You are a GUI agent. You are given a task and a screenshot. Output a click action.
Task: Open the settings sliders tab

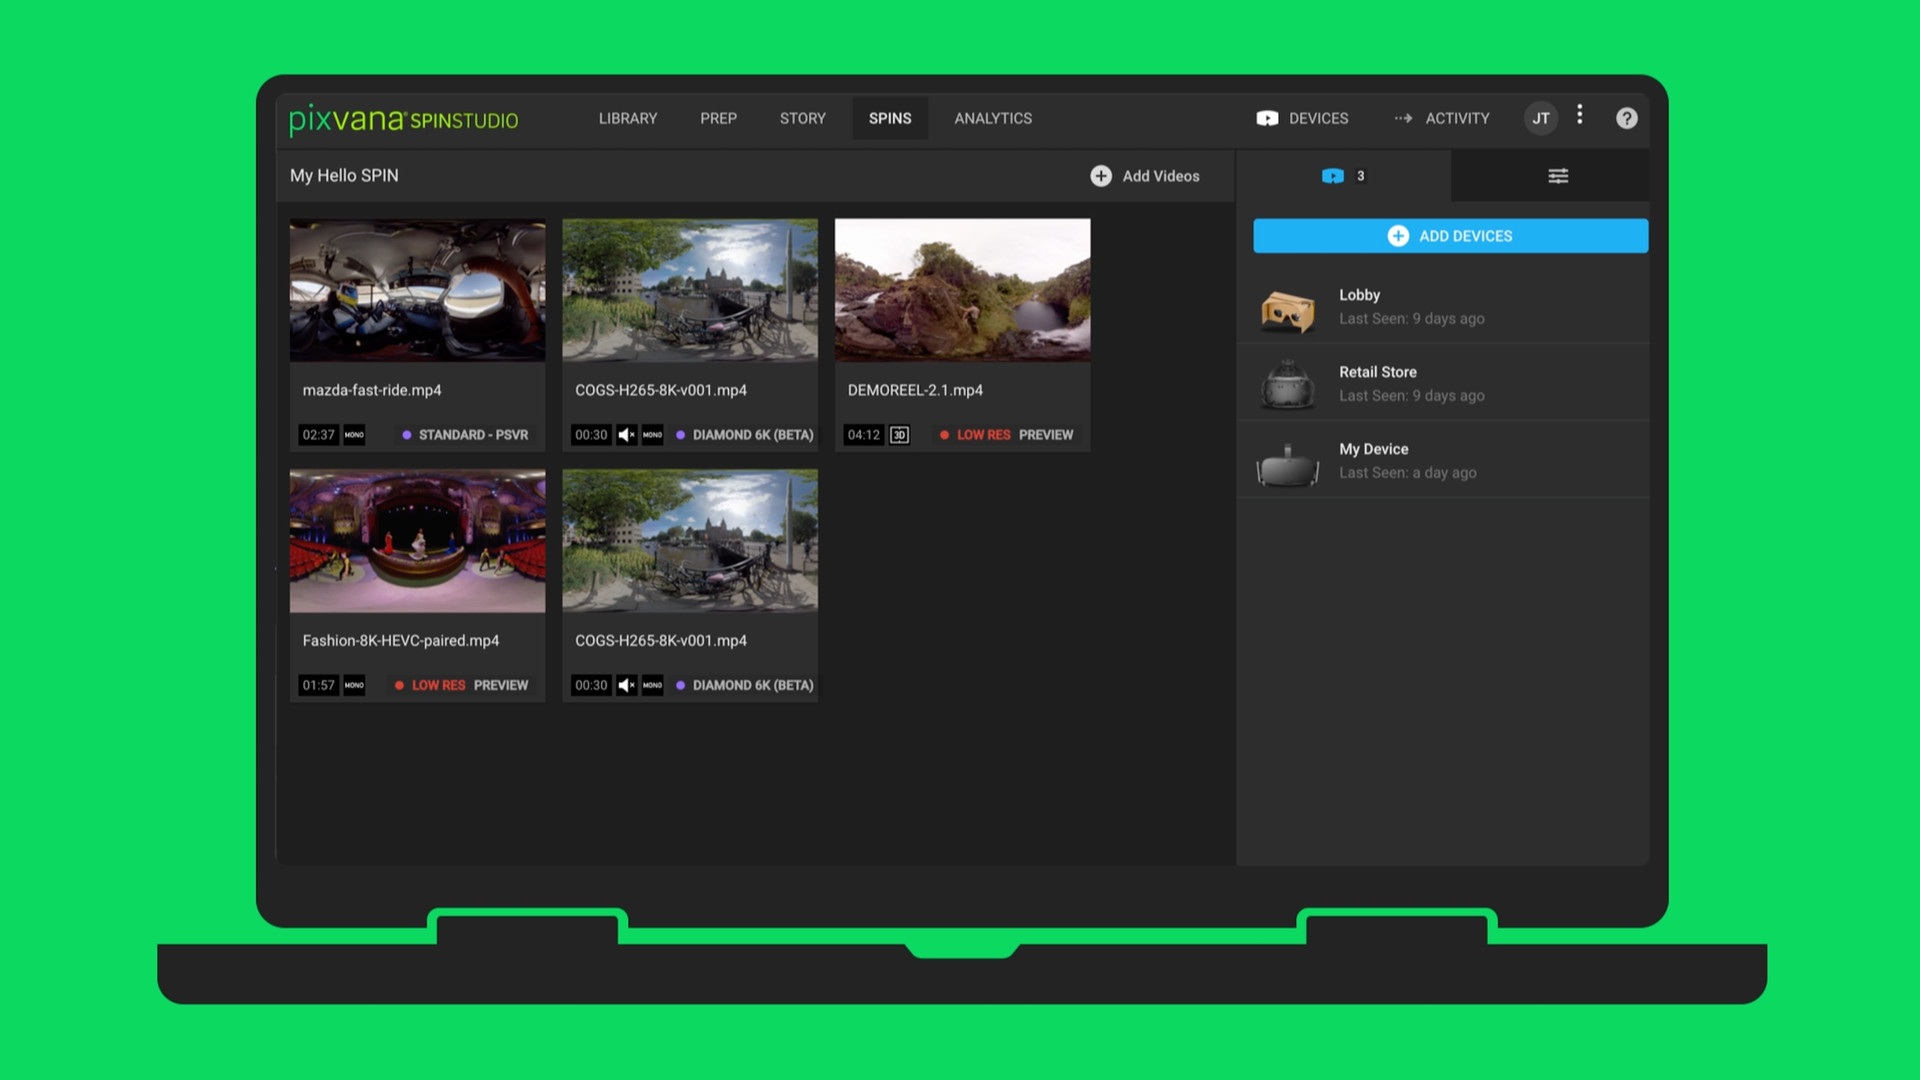[1558, 176]
